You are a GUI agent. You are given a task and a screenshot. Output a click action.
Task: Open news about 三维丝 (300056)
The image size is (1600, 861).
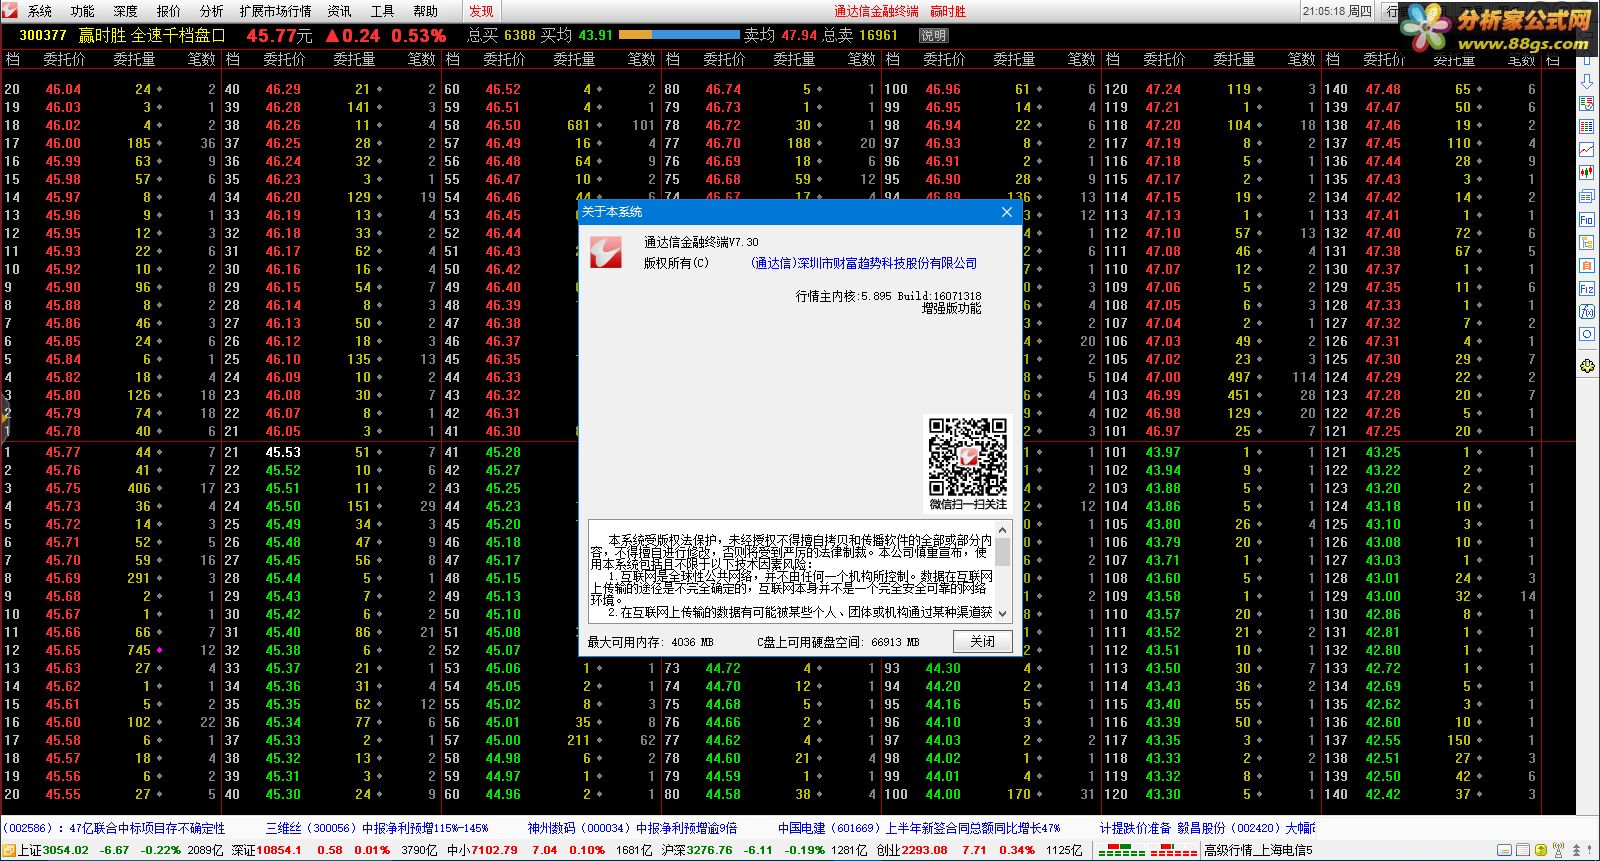377,828
